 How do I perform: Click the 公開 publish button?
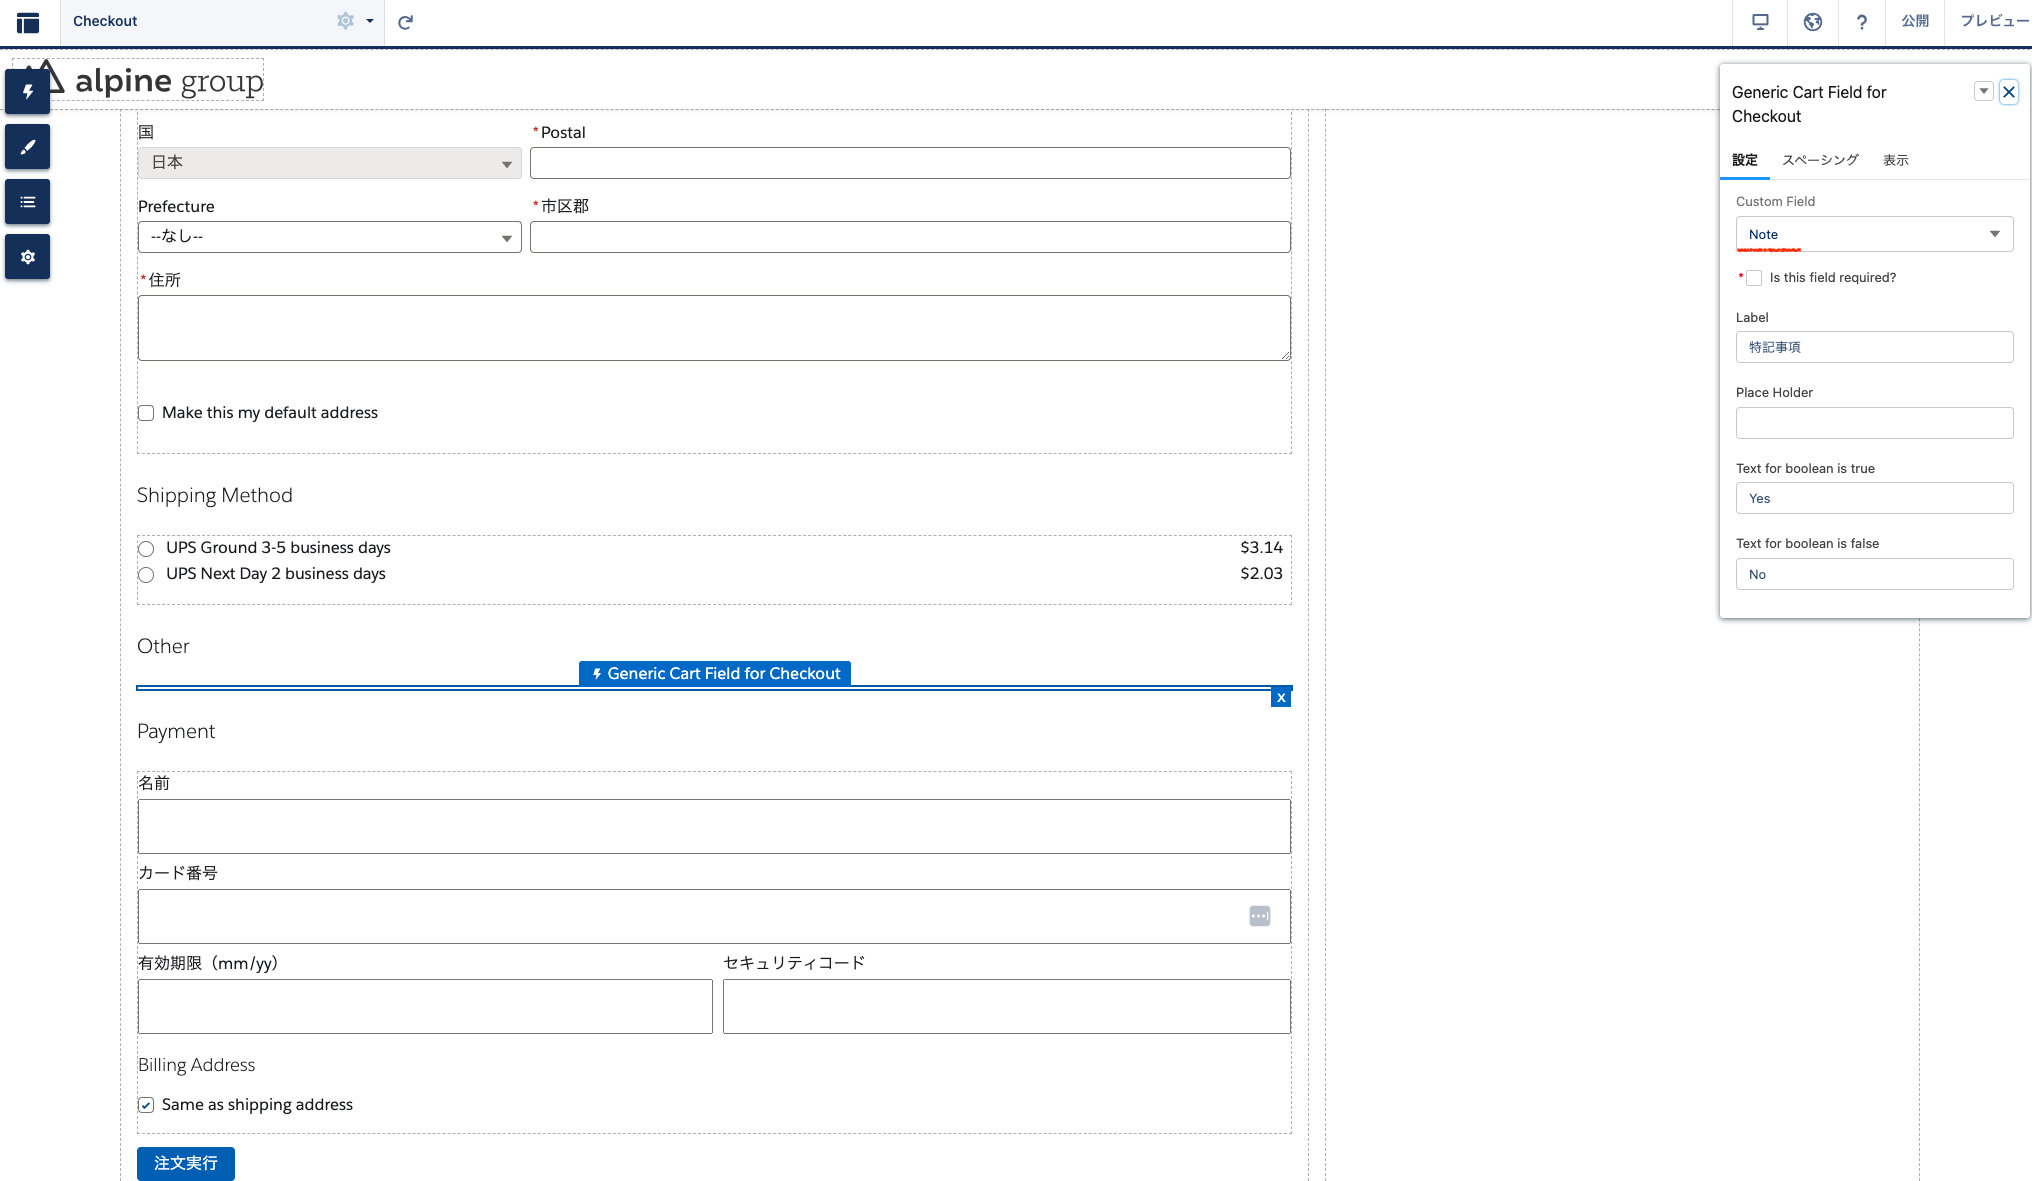(1914, 21)
